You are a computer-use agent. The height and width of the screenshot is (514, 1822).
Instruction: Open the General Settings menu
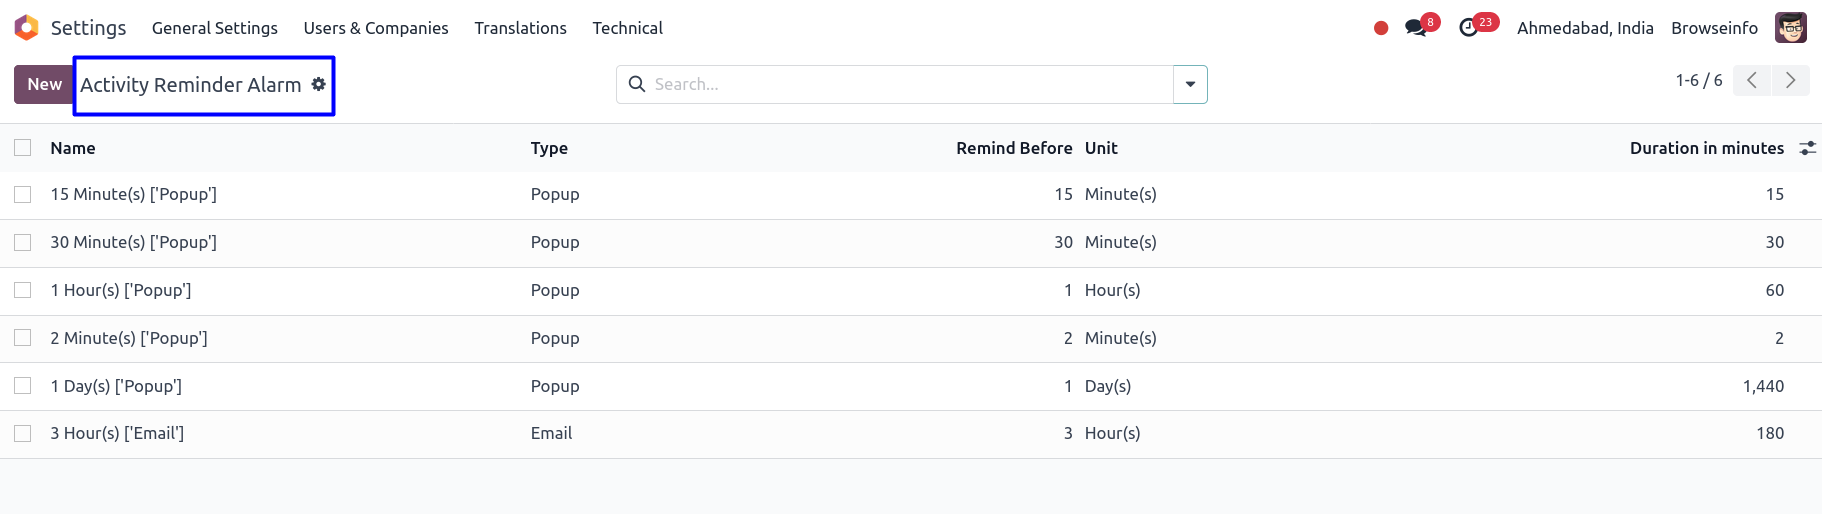[215, 28]
